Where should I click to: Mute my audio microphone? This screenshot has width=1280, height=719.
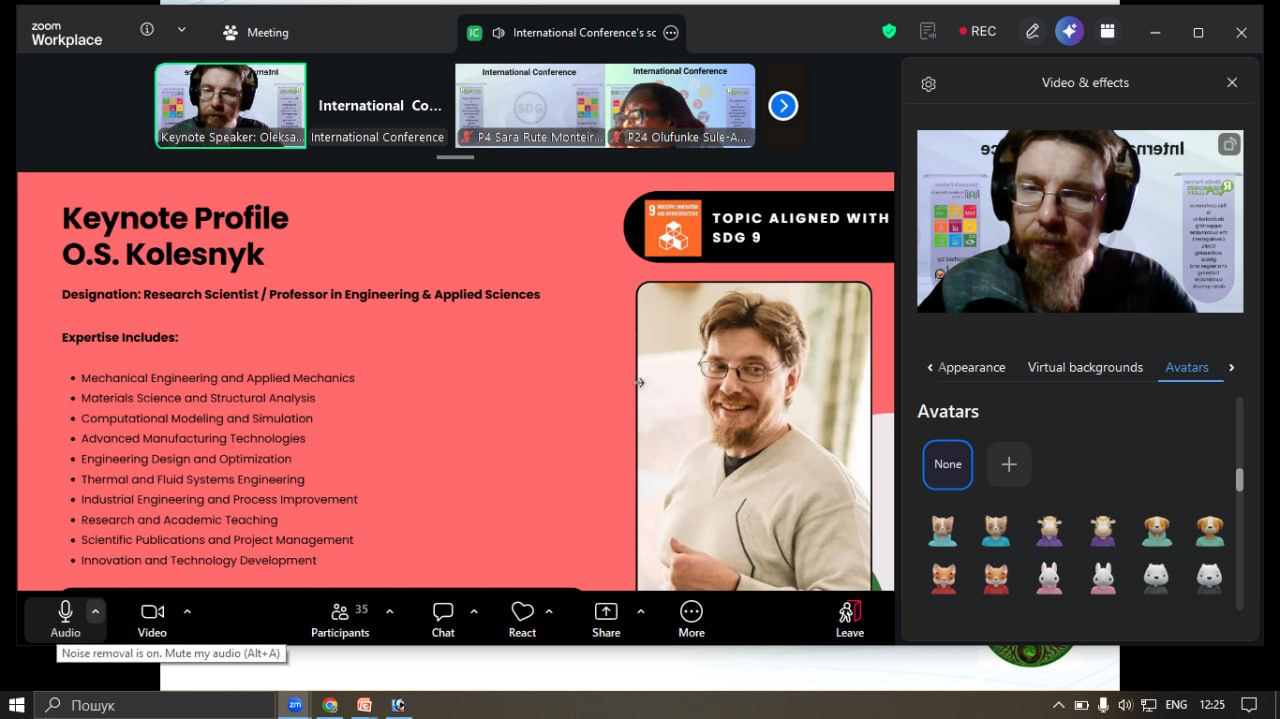point(65,618)
